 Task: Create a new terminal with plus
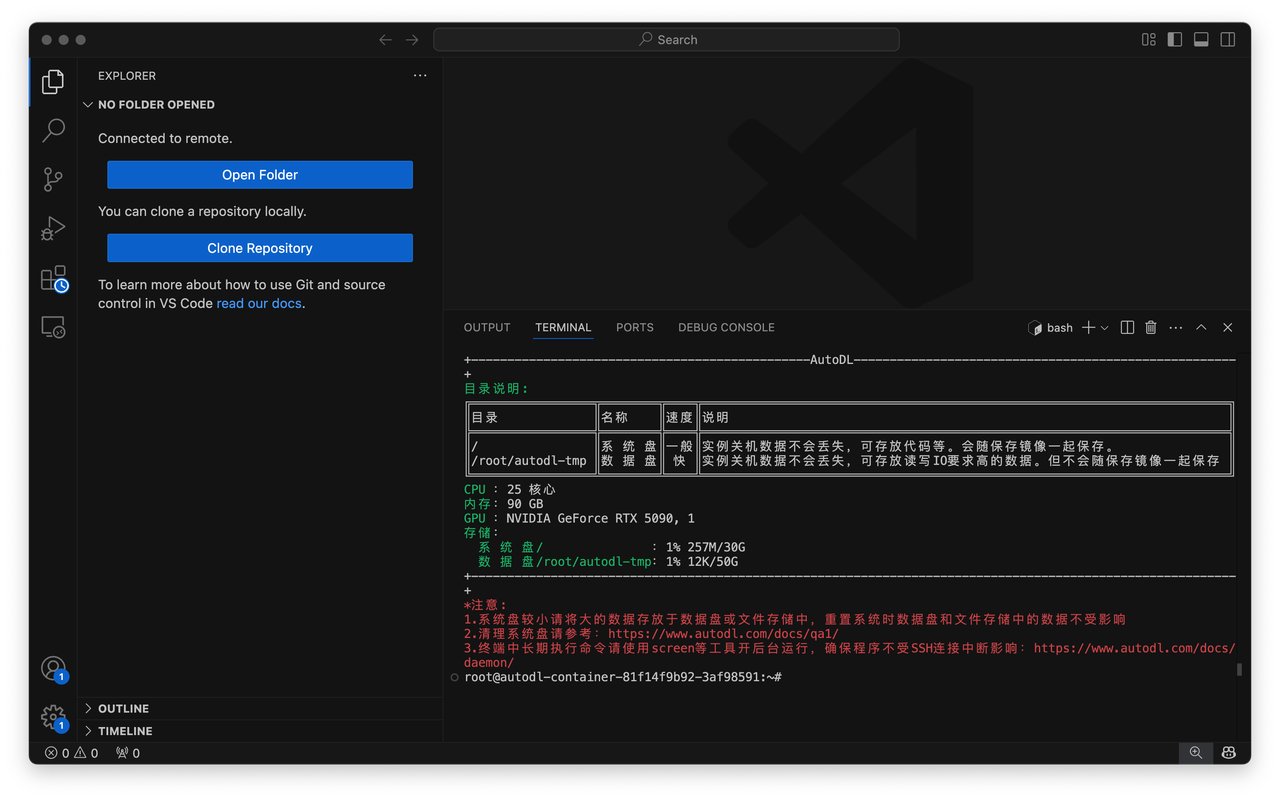tap(1088, 328)
